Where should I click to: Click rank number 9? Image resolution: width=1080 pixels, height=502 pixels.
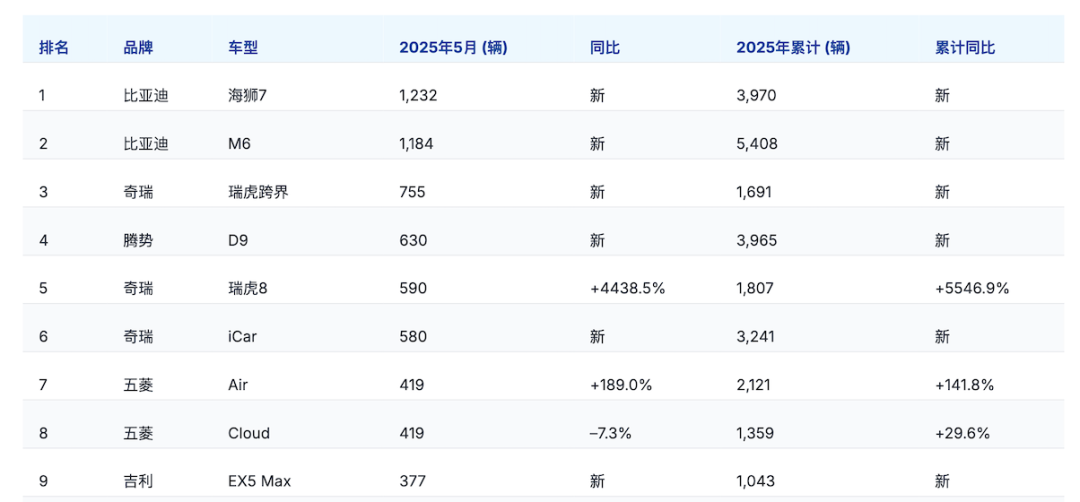pyautogui.click(x=43, y=481)
